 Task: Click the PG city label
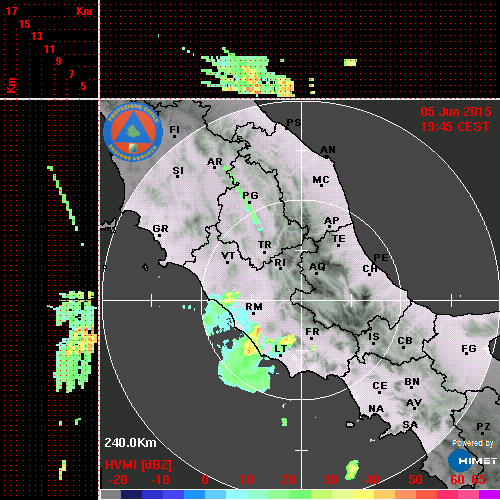[250, 195]
